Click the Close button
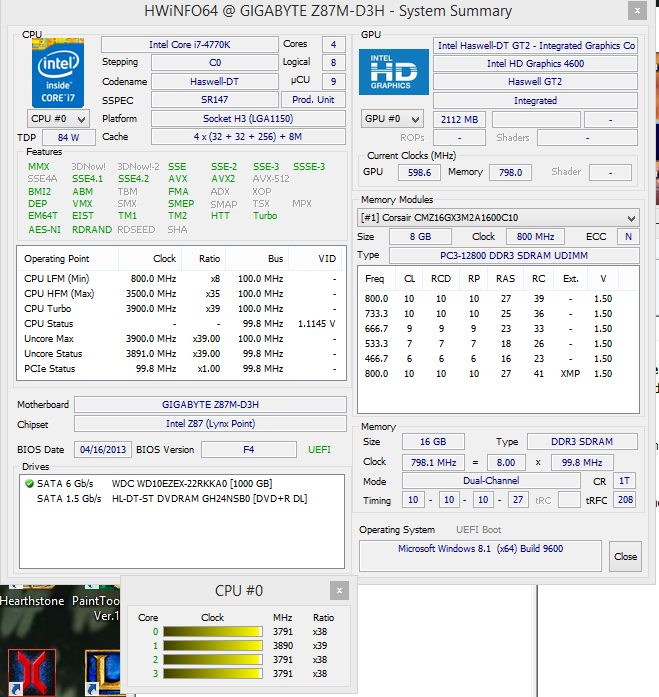The width and height of the screenshot is (659, 697). 625,557
